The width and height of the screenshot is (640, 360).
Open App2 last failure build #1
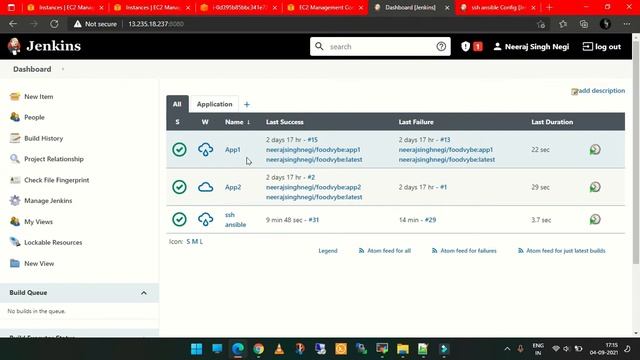(443, 187)
